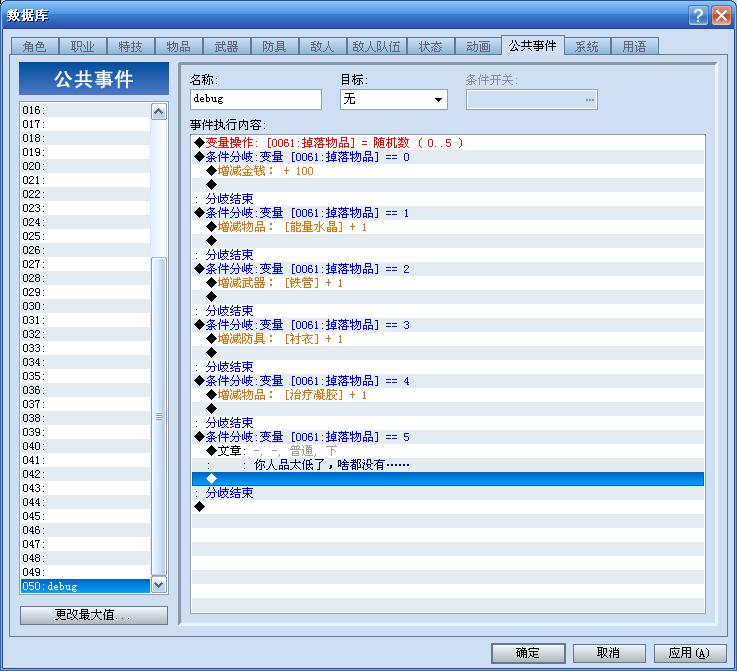Select the 条件分歧 变量 == 2 line

click(448, 269)
